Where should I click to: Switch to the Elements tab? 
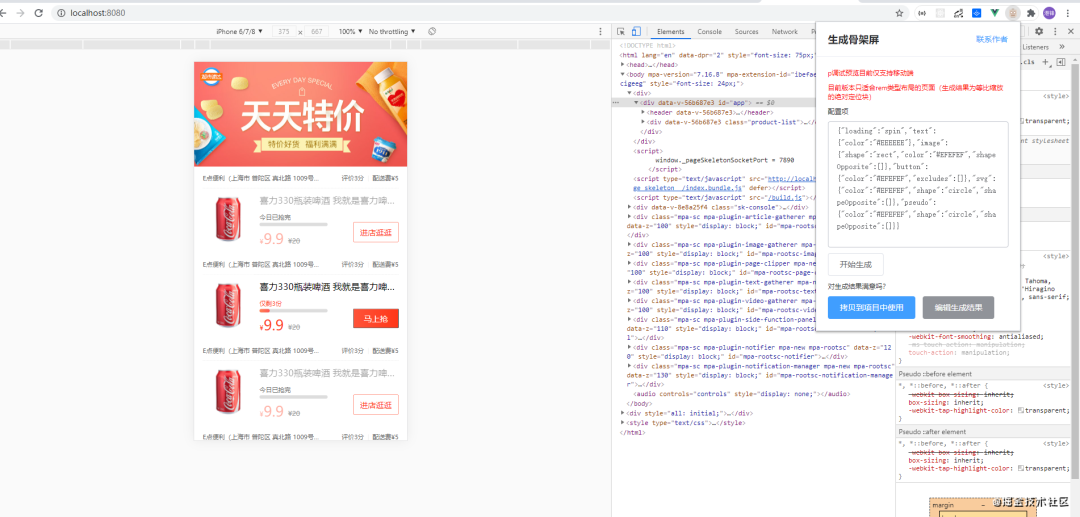670,32
